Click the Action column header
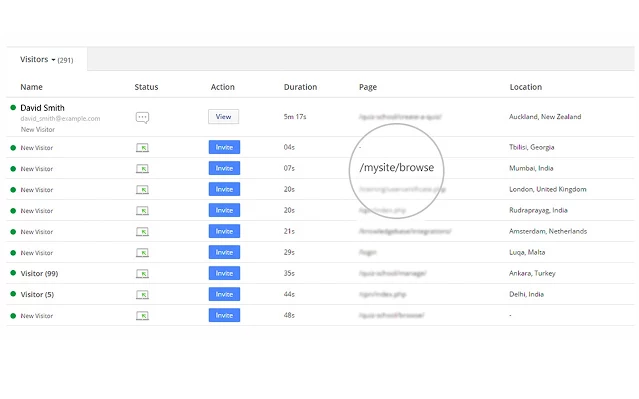This screenshot has width=639, height=399. coord(223,87)
